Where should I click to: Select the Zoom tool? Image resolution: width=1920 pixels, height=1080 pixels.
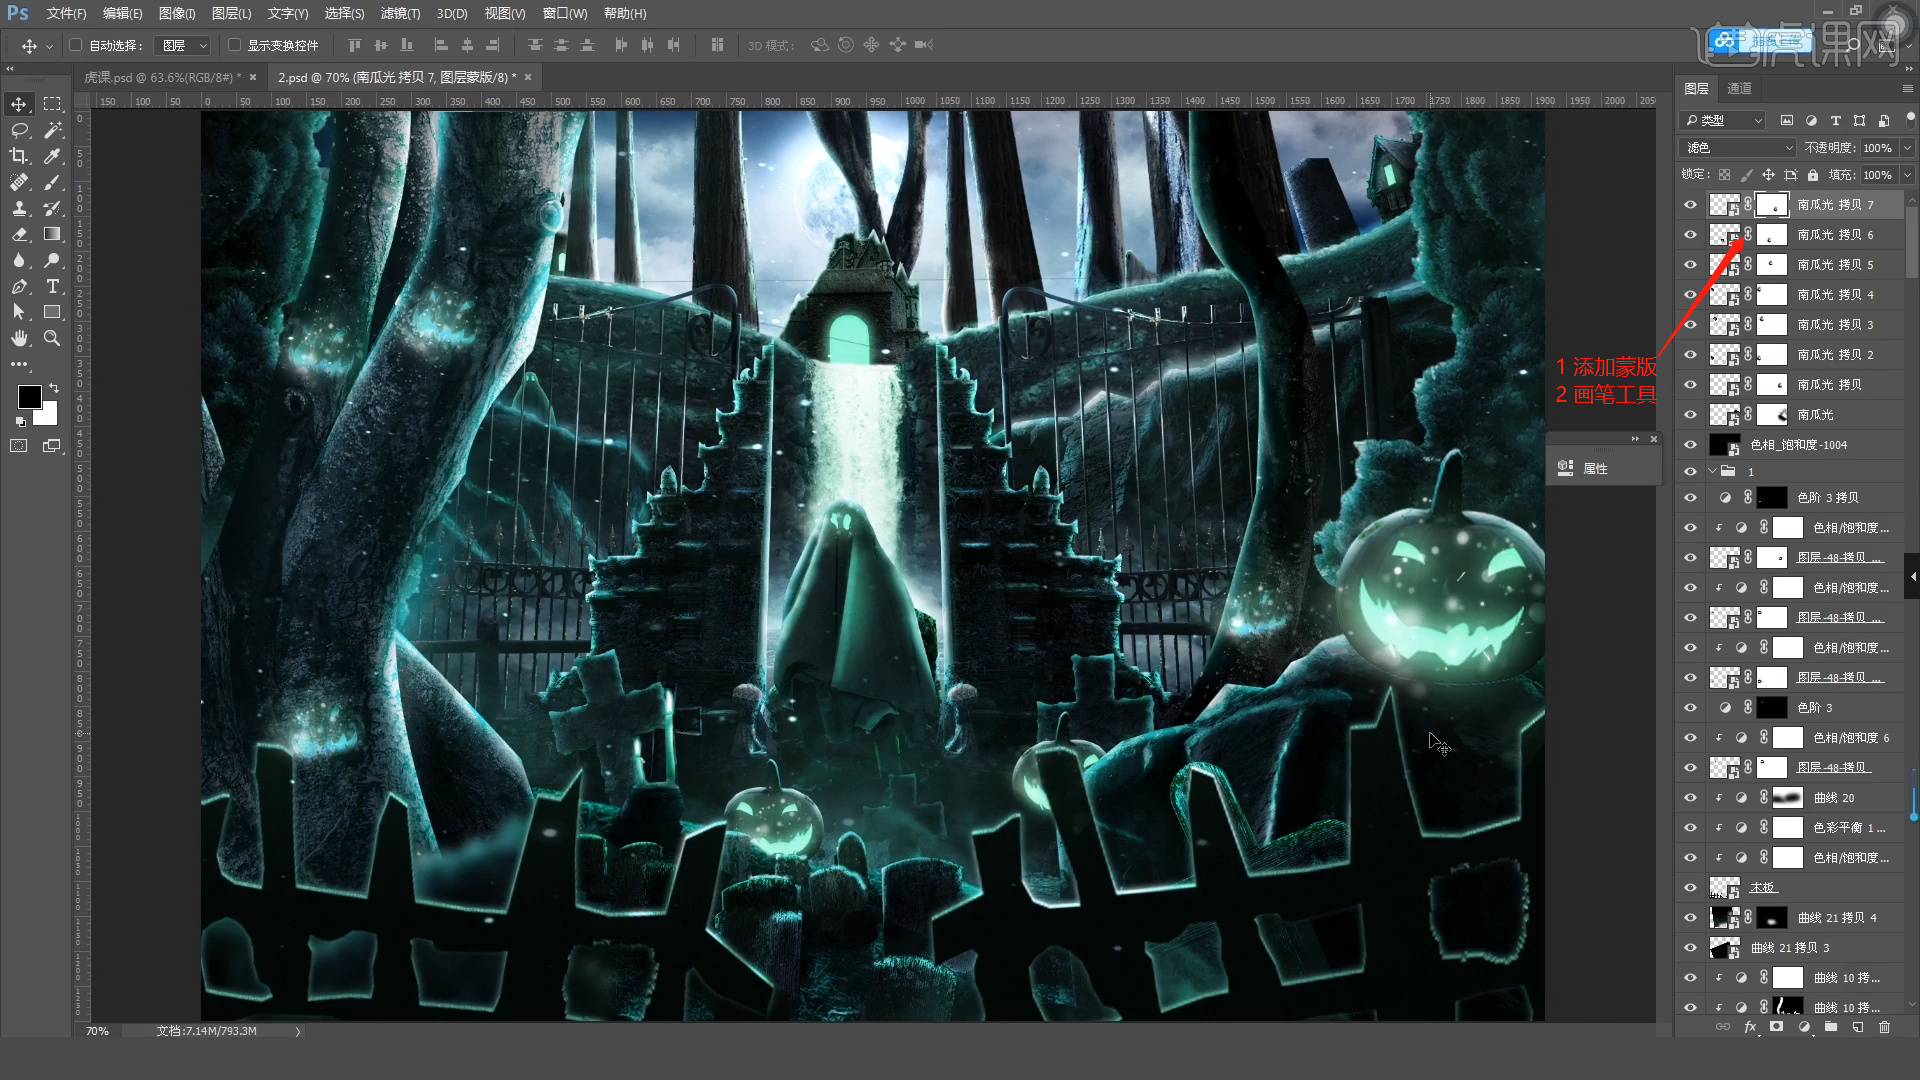pos(53,338)
